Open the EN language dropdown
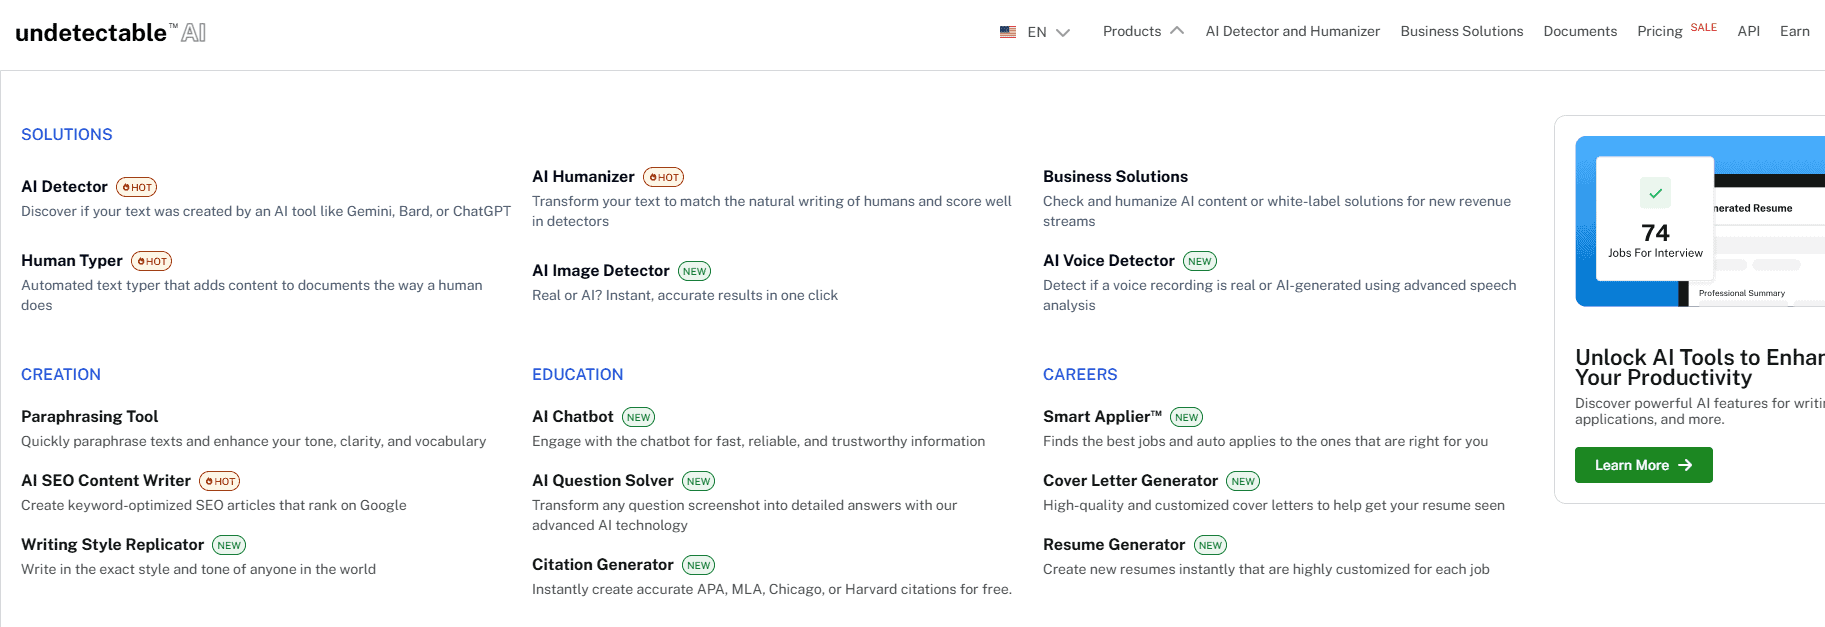Viewport: 1825px width, 627px height. tap(1048, 32)
